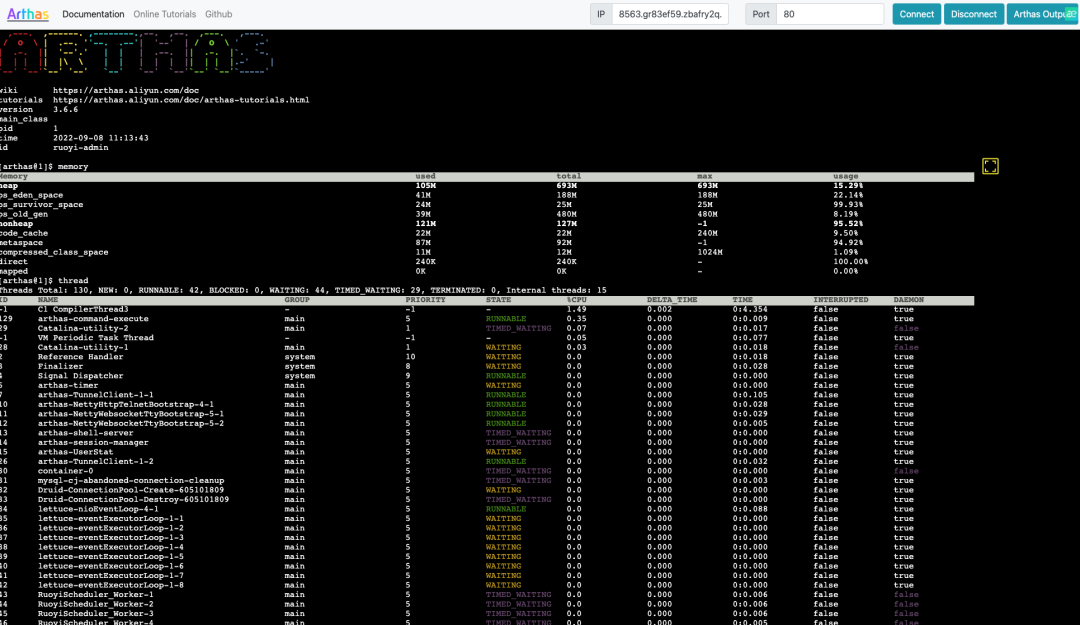Select the time value 2022-09-08 11:13:43
This screenshot has height=625, width=1080.
pyautogui.click(x=101, y=138)
